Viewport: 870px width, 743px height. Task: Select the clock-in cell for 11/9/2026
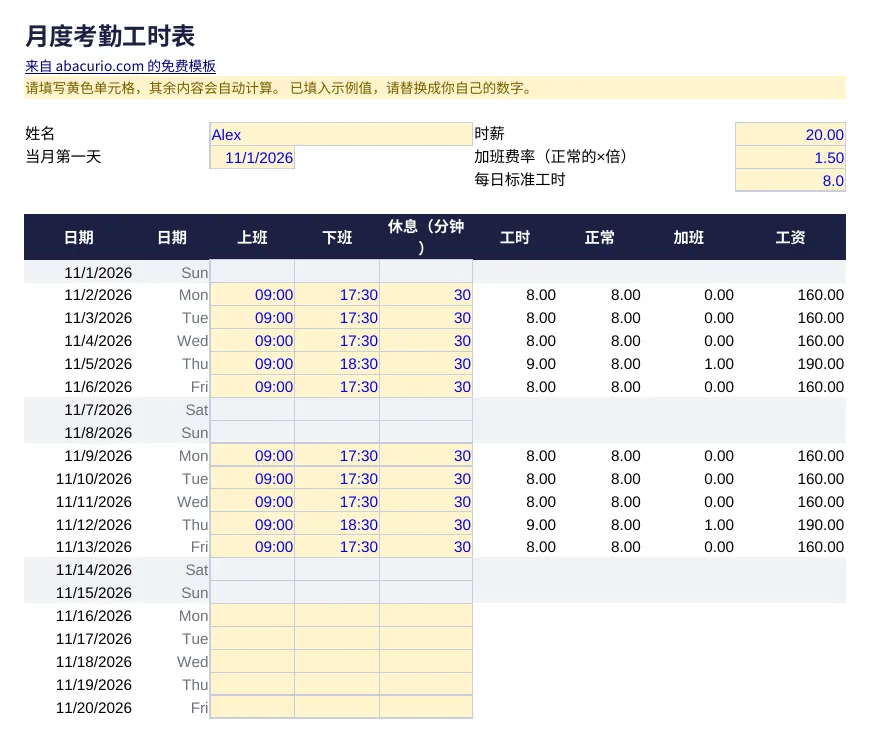252,456
